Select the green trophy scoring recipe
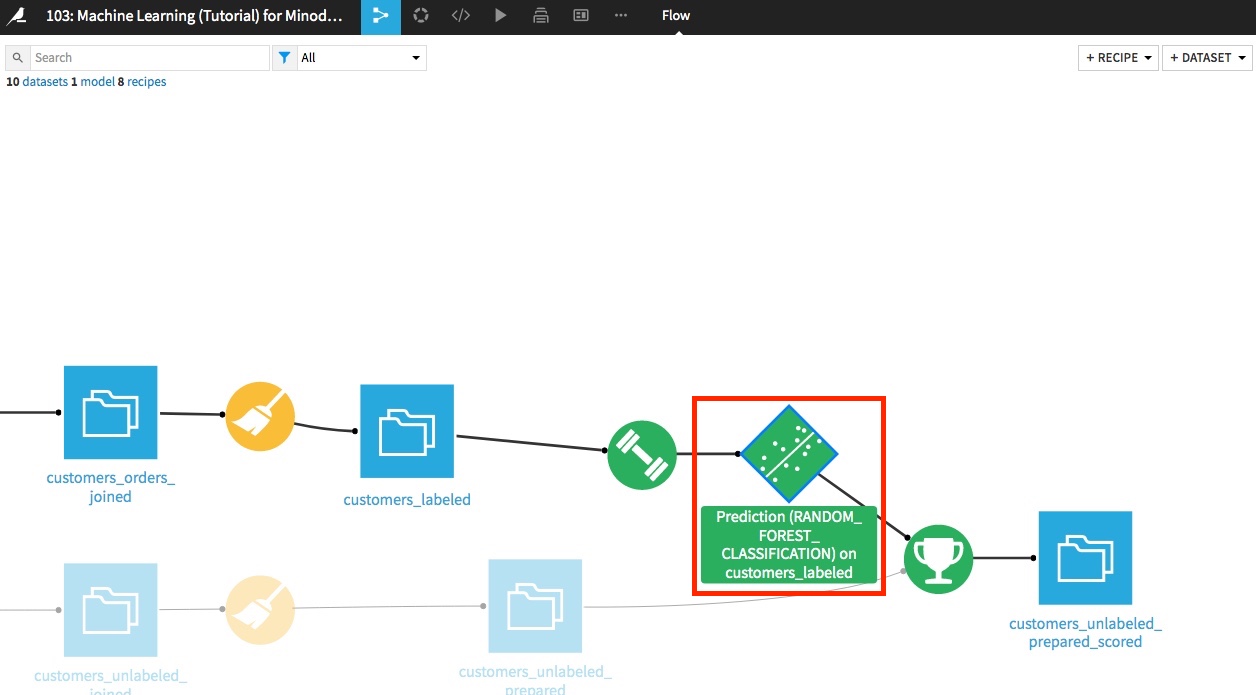The width and height of the screenshot is (1256, 695). [939, 559]
